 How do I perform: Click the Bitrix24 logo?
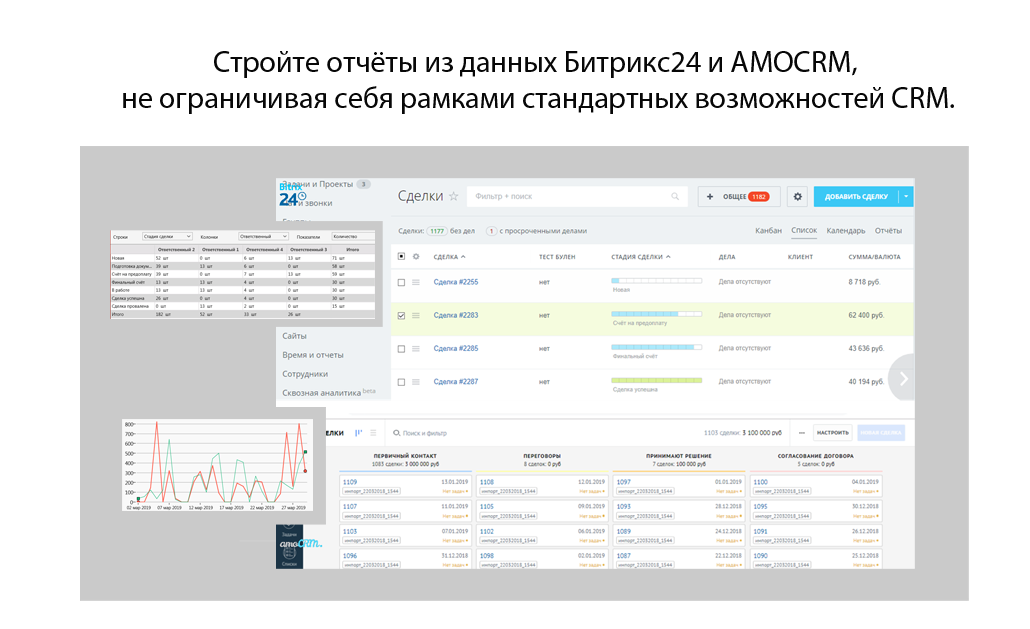[292, 196]
